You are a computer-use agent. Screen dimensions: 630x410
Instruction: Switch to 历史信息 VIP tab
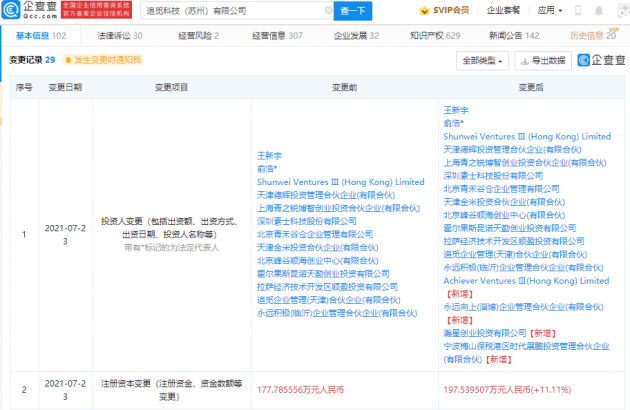click(x=593, y=35)
